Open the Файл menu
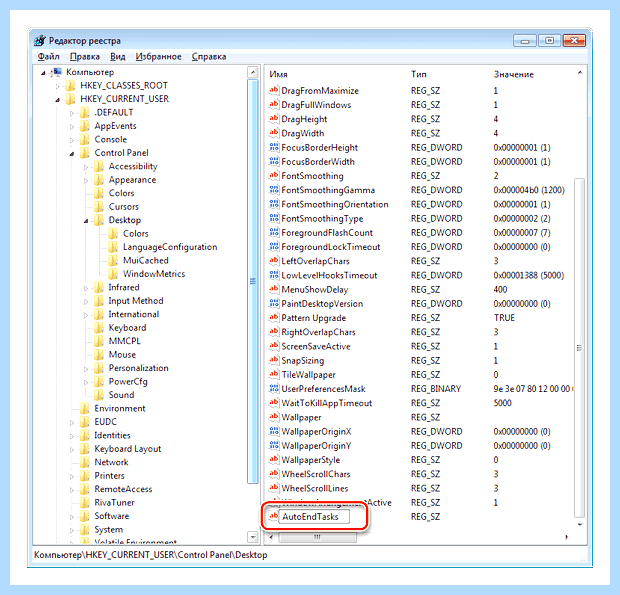The height and width of the screenshot is (595, 620). 48,57
